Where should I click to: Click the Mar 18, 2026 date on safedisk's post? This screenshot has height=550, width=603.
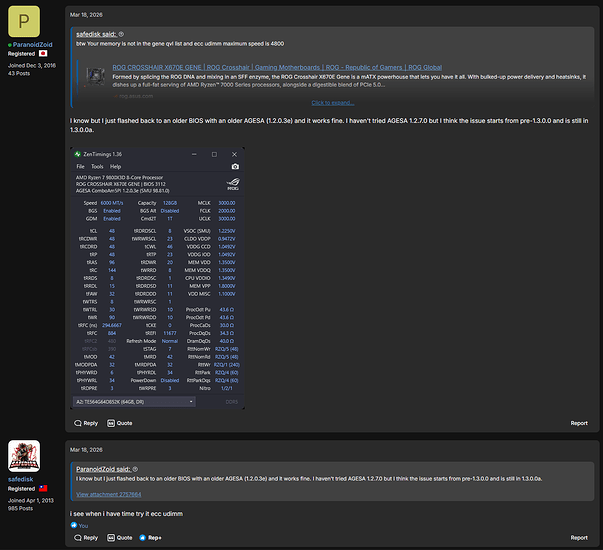point(86,450)
